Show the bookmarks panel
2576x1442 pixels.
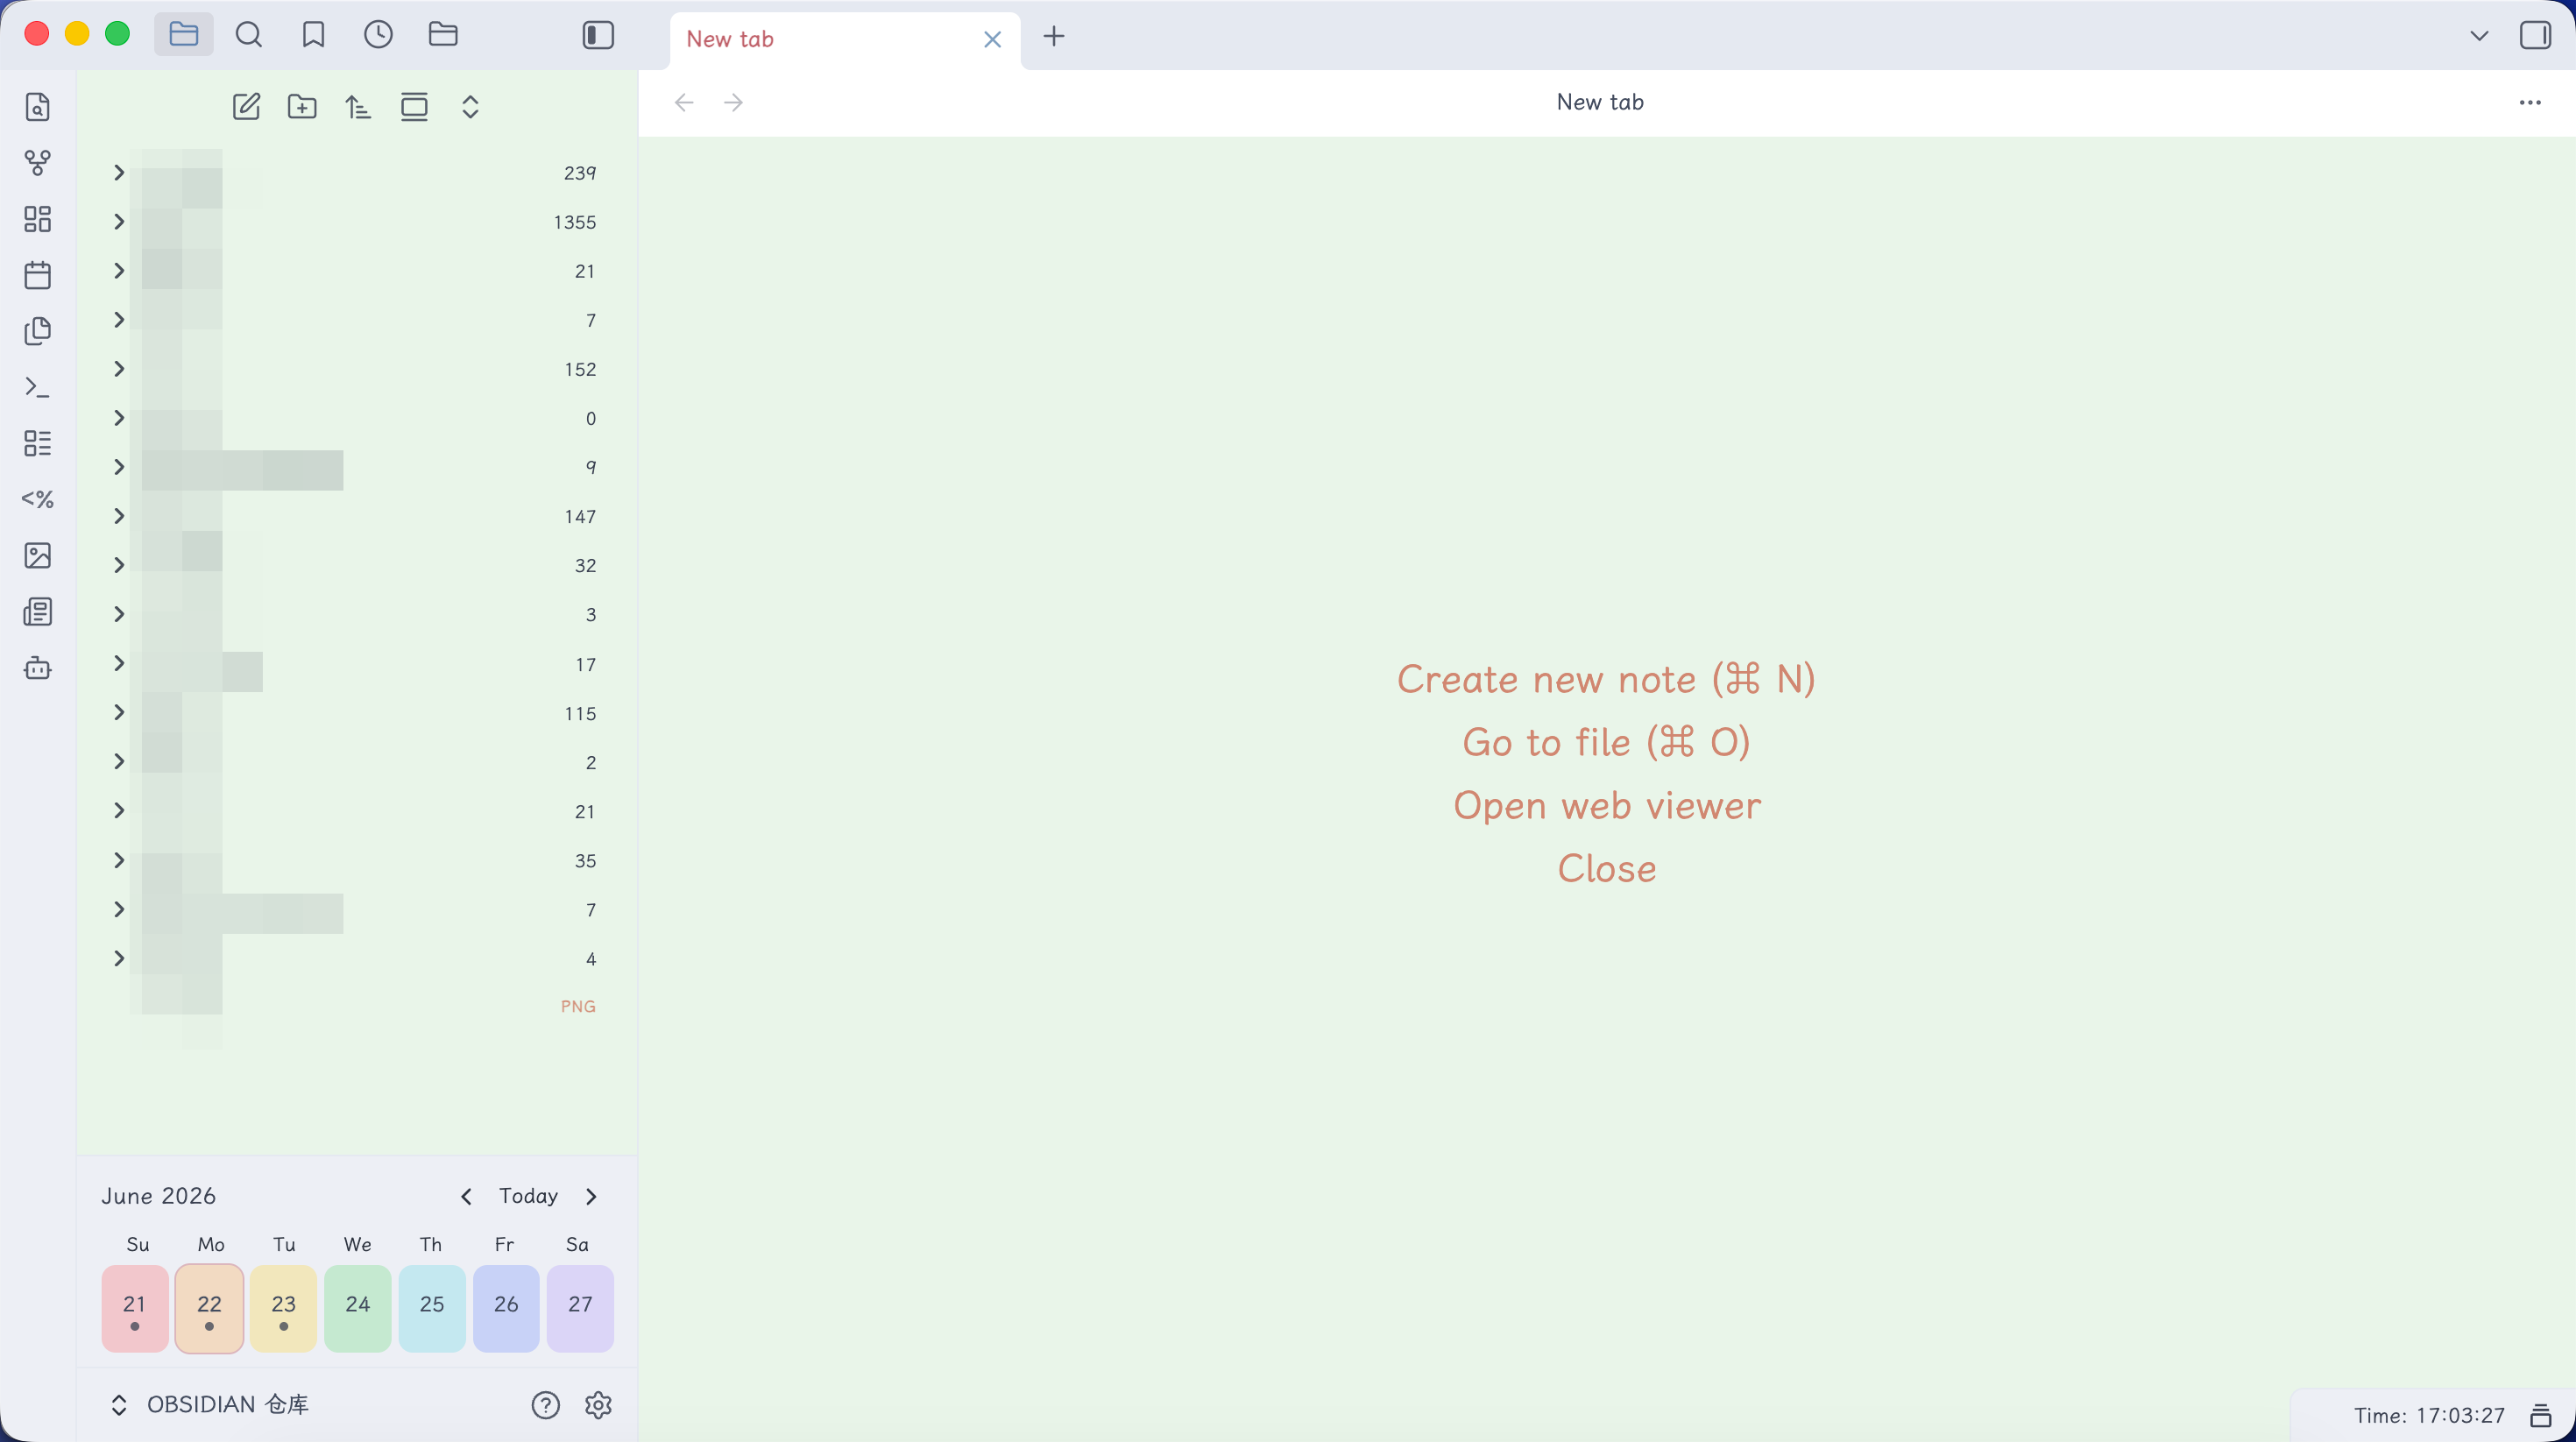pyautogui.click(x=313, y=35)
